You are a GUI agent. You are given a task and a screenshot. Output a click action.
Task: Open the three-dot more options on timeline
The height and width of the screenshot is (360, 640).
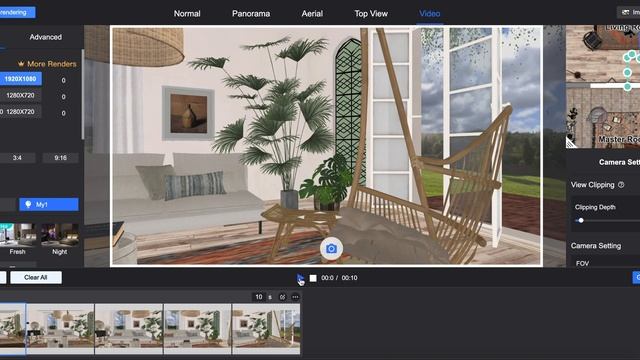click(x=296, y=297)
